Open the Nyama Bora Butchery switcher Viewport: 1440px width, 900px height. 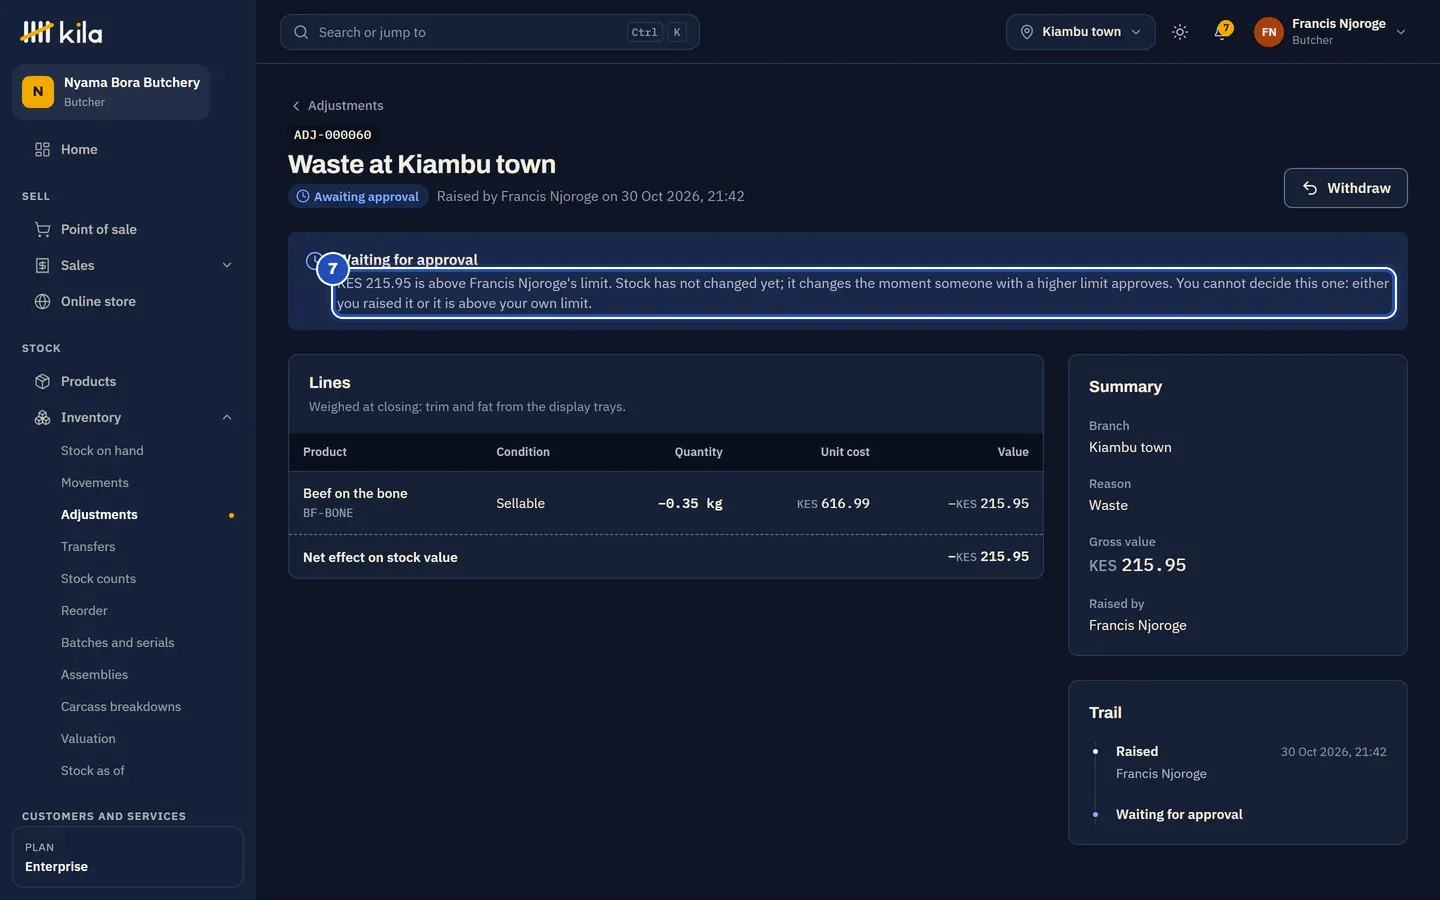(x=111, y=92)
